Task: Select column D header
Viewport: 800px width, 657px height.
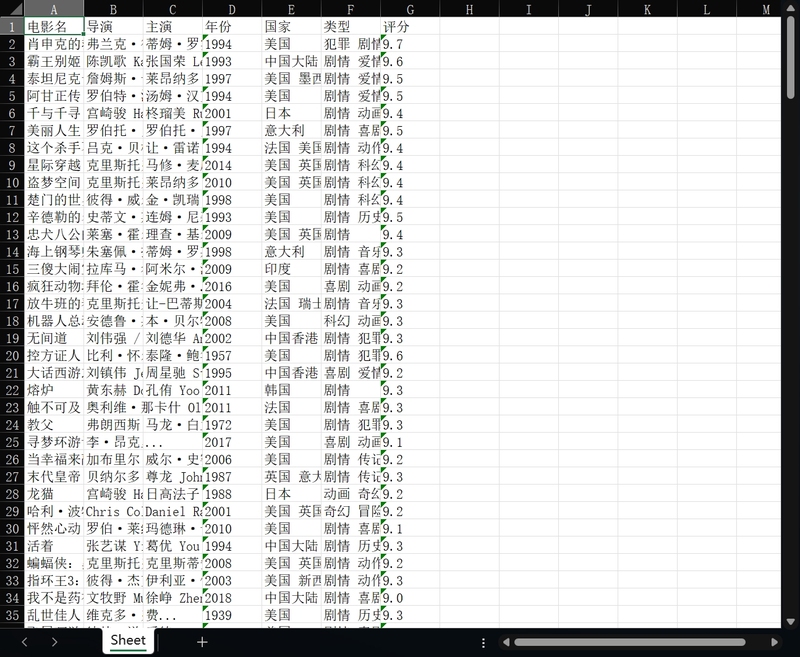Action: (232, 9)
